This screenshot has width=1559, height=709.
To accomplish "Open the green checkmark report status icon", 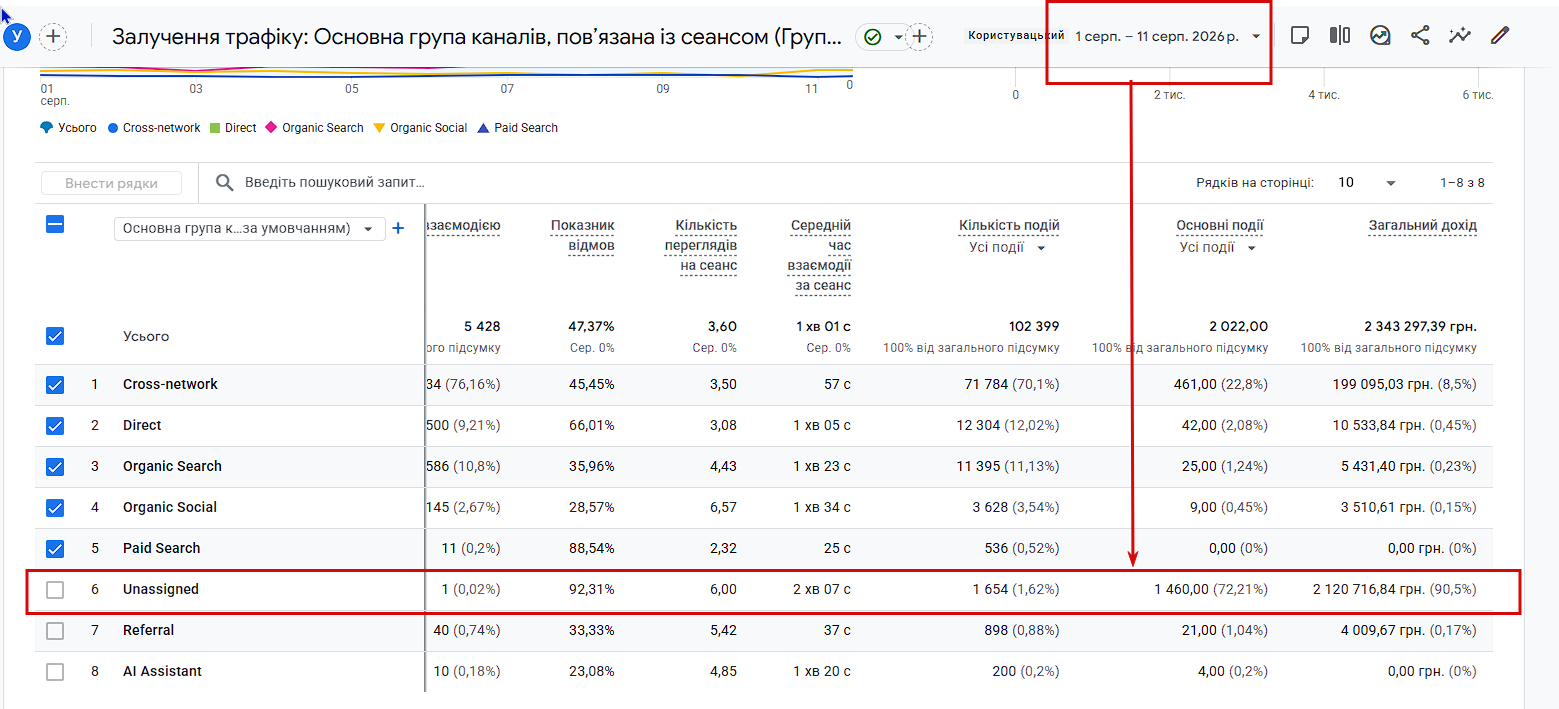I will [872, 37].
